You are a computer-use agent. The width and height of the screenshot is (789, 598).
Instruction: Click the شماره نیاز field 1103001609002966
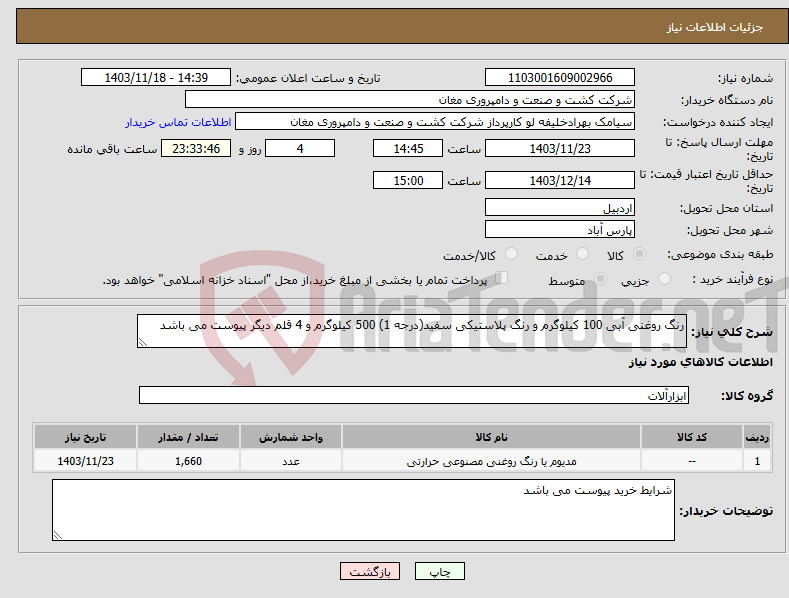[x=560, y=78]
